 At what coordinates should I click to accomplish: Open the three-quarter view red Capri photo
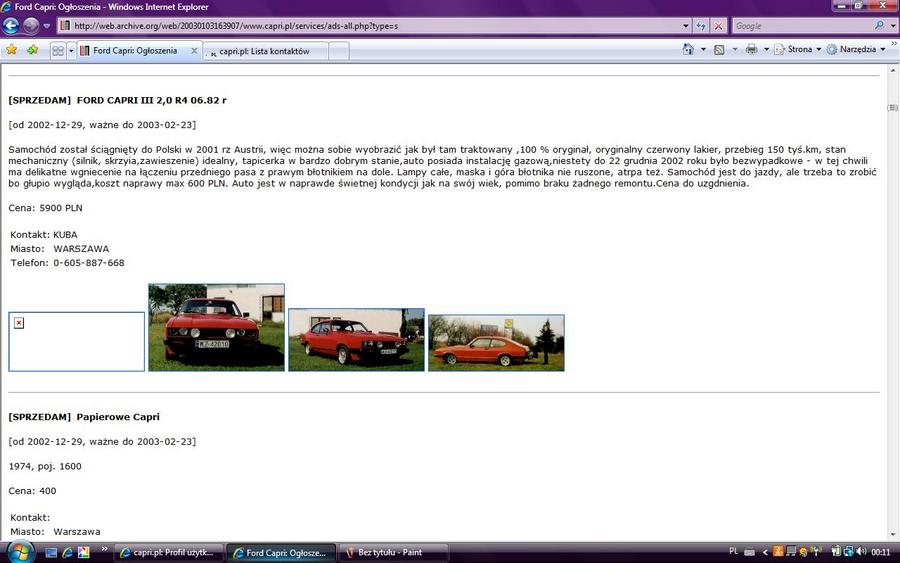click(356, 340)
